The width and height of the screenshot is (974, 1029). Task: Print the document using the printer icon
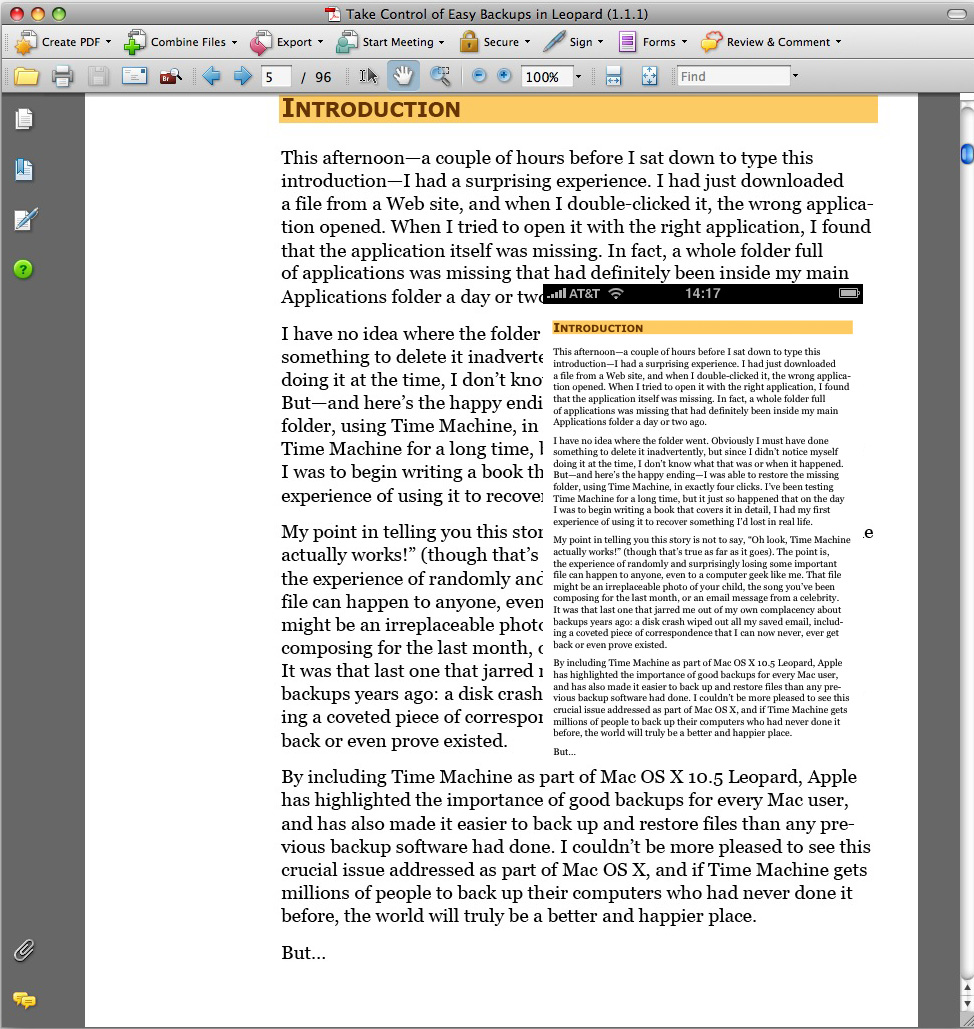pos(62,77)
